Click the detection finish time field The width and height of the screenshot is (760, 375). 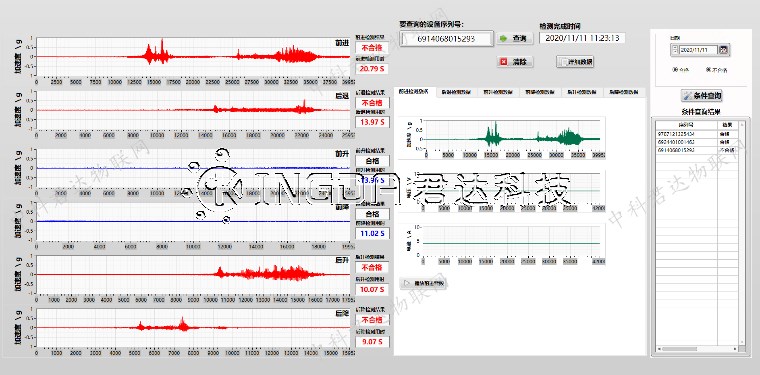[582, 38]
